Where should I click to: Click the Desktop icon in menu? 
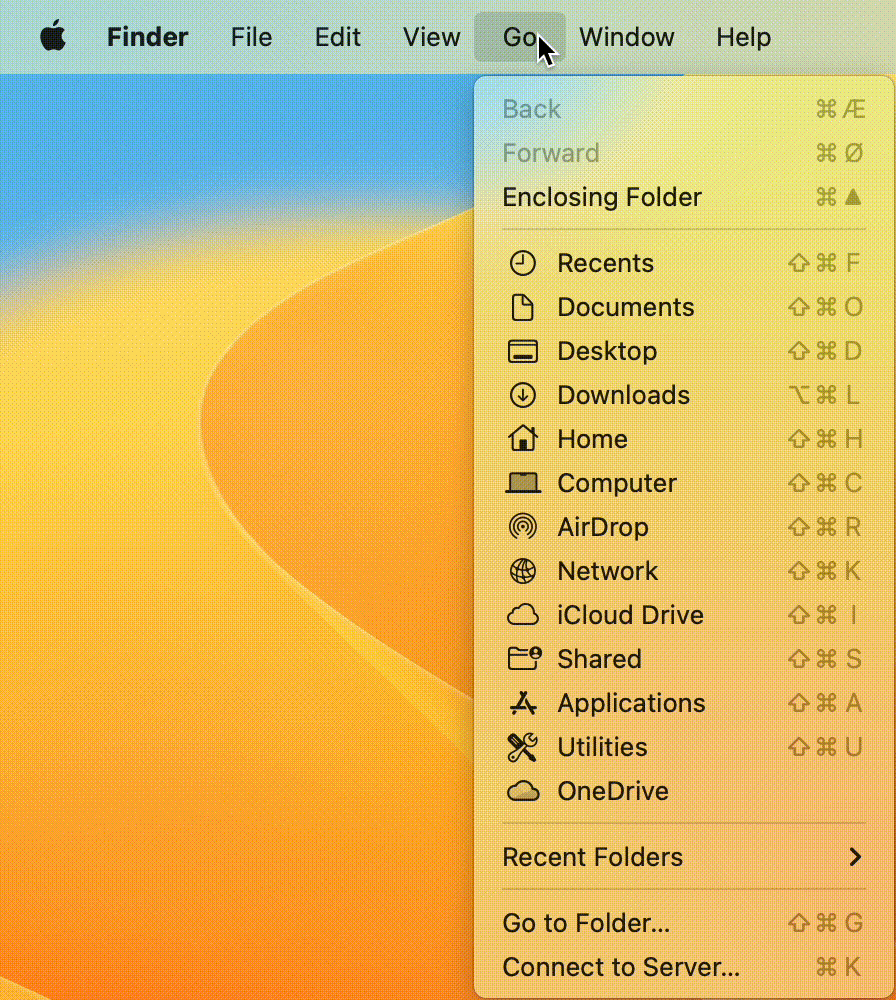point(522,351)
